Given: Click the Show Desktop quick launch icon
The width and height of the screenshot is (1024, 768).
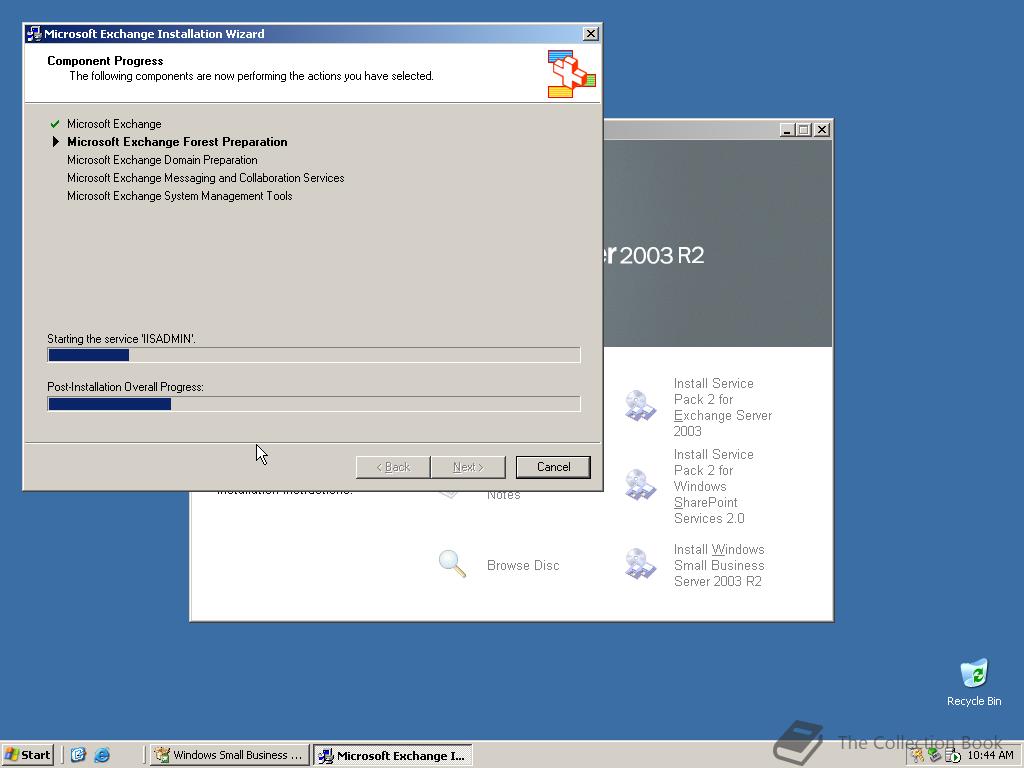Looking at the screenshot, I should point(78,755).
